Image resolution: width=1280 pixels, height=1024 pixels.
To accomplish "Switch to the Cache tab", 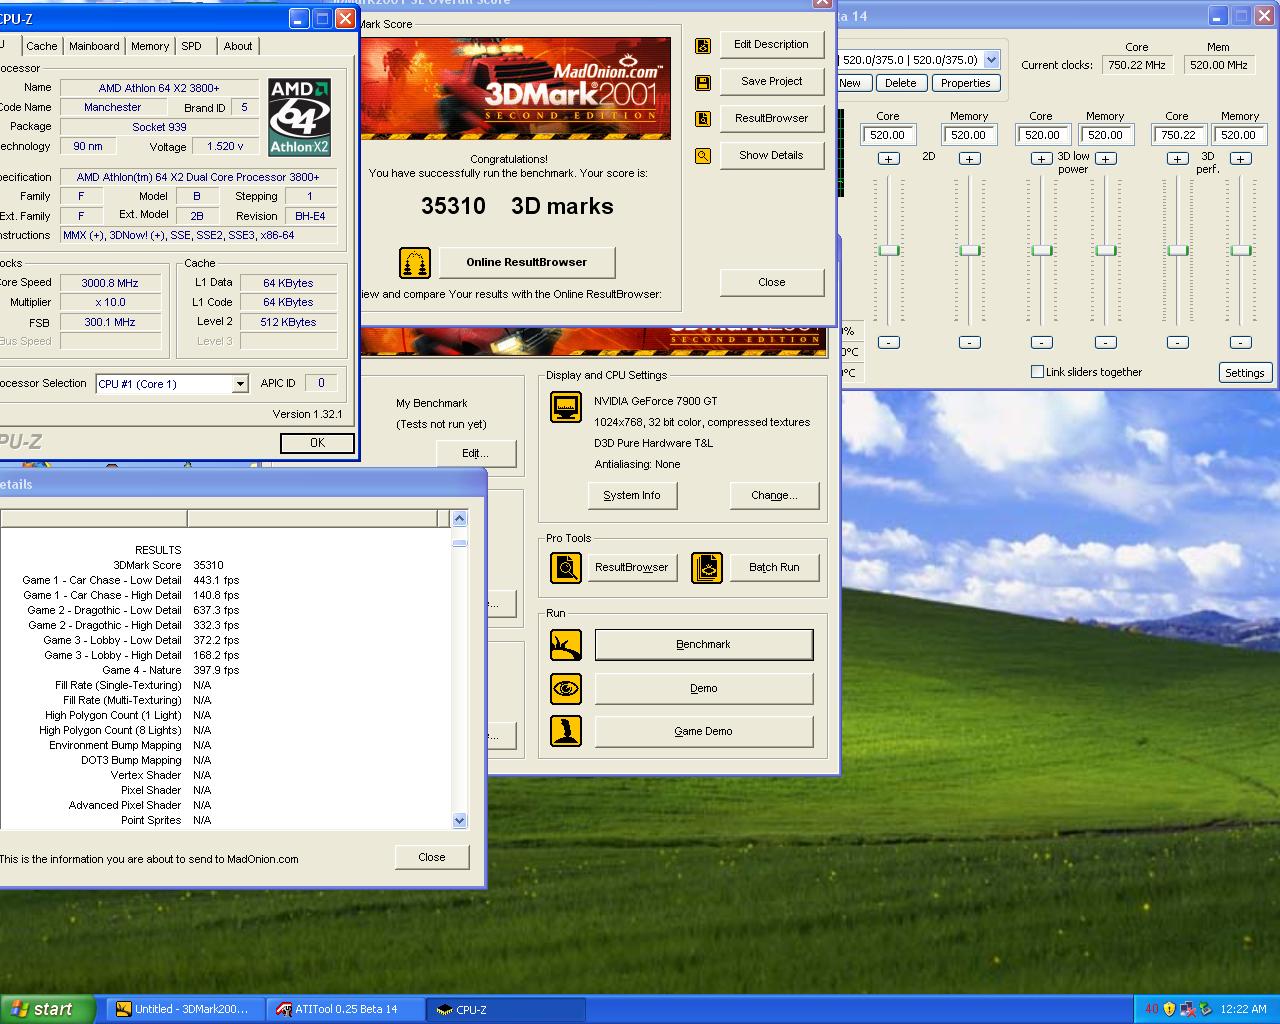I will click(x=42, y=46).
